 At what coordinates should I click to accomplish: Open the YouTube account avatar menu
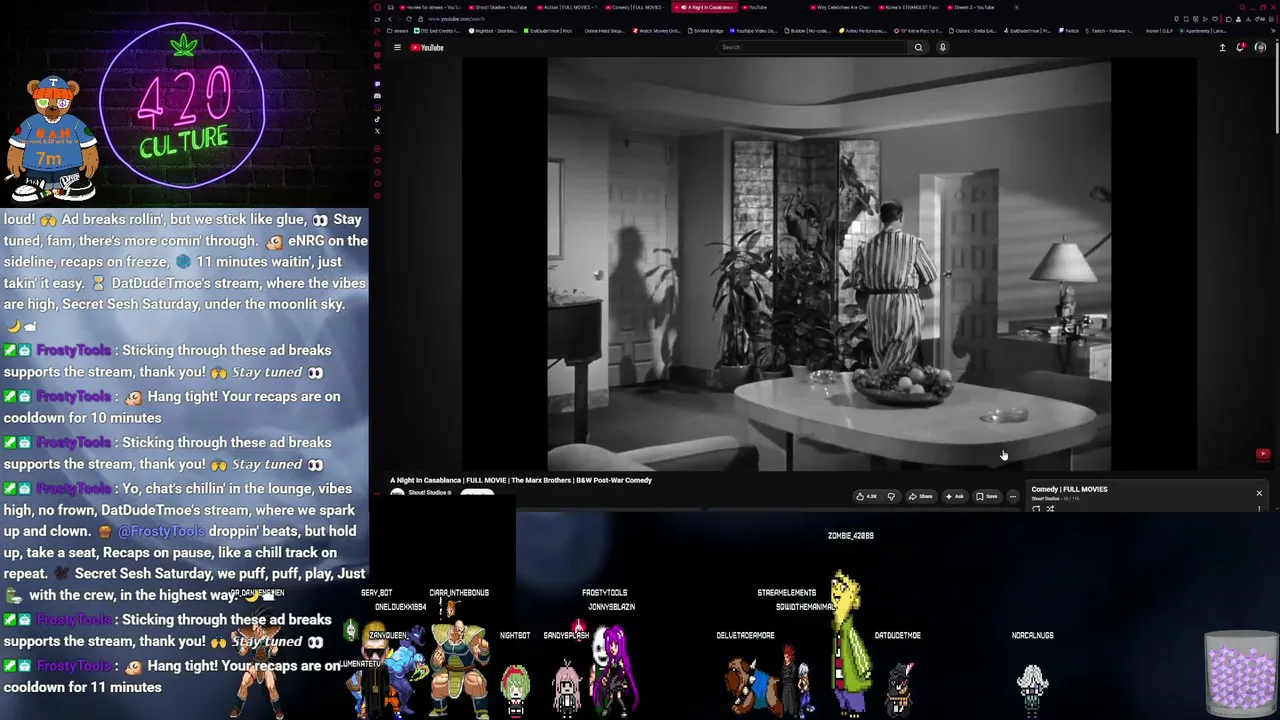(x=1260, y=47)
